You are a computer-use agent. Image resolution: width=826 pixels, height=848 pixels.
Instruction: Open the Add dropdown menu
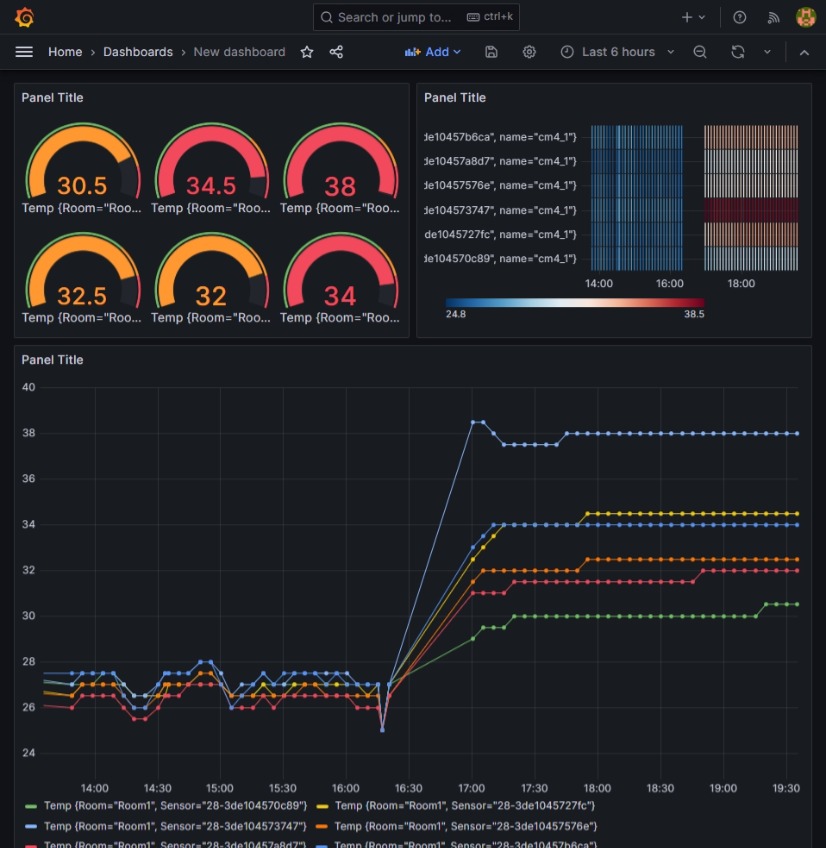[433, 52]
